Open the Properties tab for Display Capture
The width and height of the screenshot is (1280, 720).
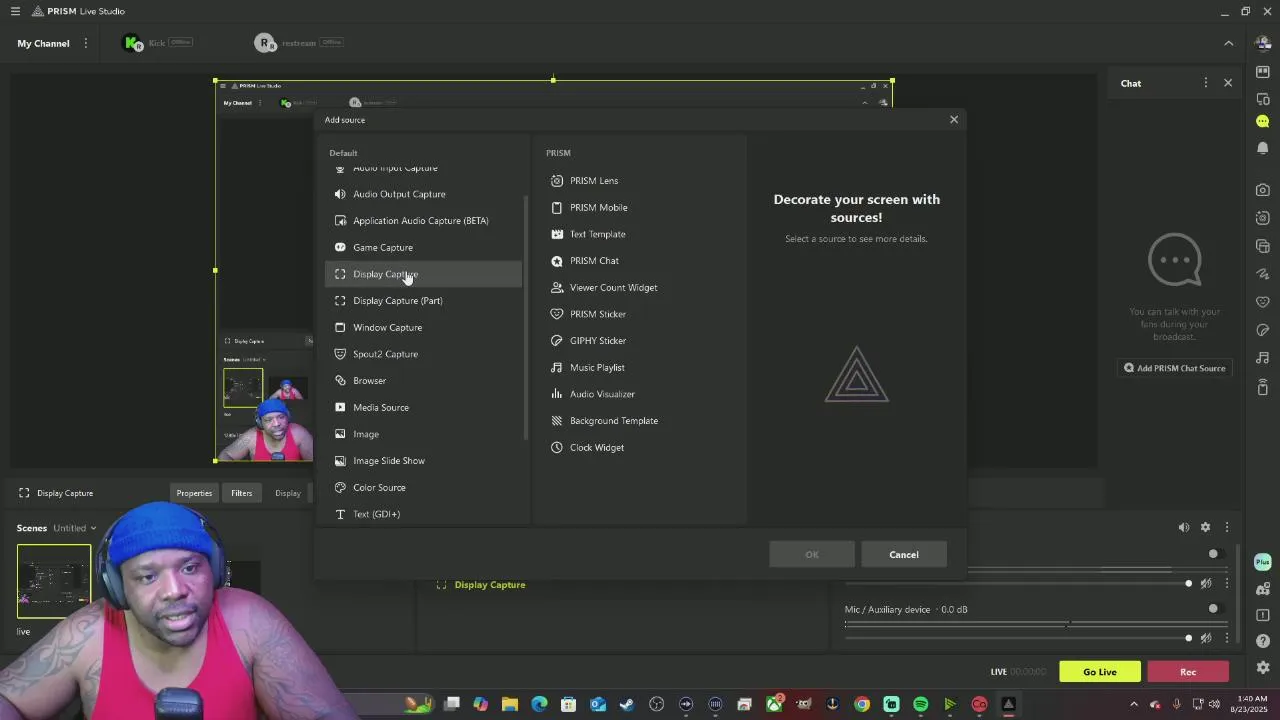(194, 493)
